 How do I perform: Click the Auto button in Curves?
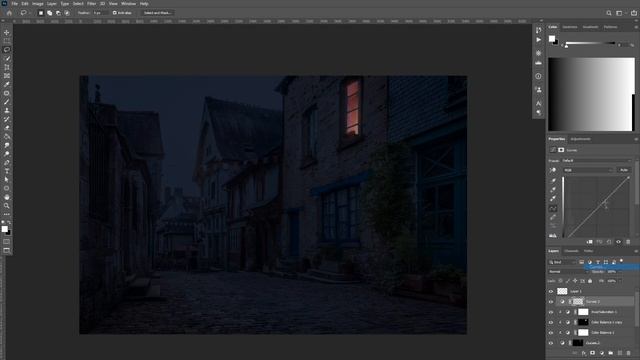coord(624,170)
